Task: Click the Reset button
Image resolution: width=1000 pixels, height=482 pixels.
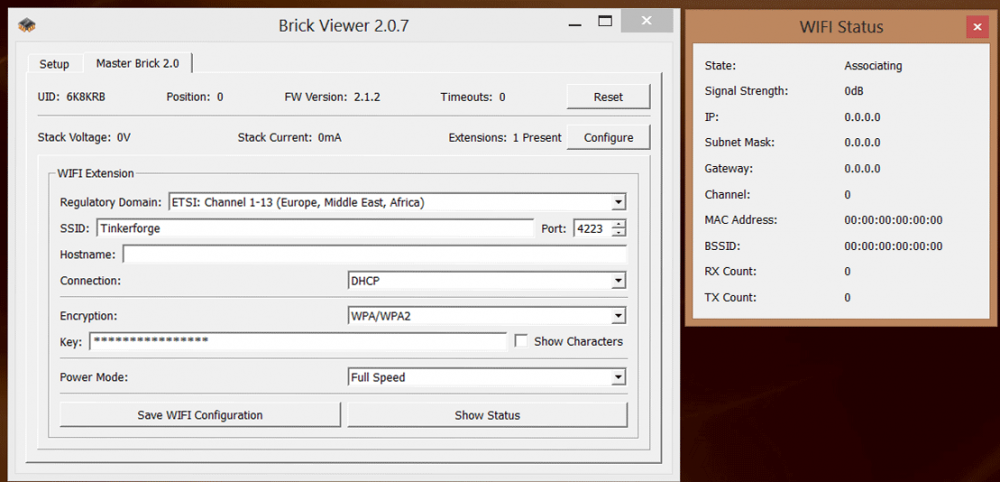Action: coord(608,97)
